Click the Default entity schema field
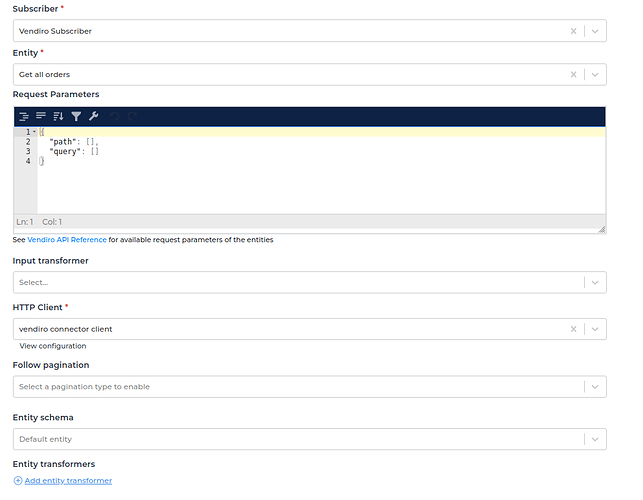This screenshot has width=643, height=500. click(x=310, y=439)
